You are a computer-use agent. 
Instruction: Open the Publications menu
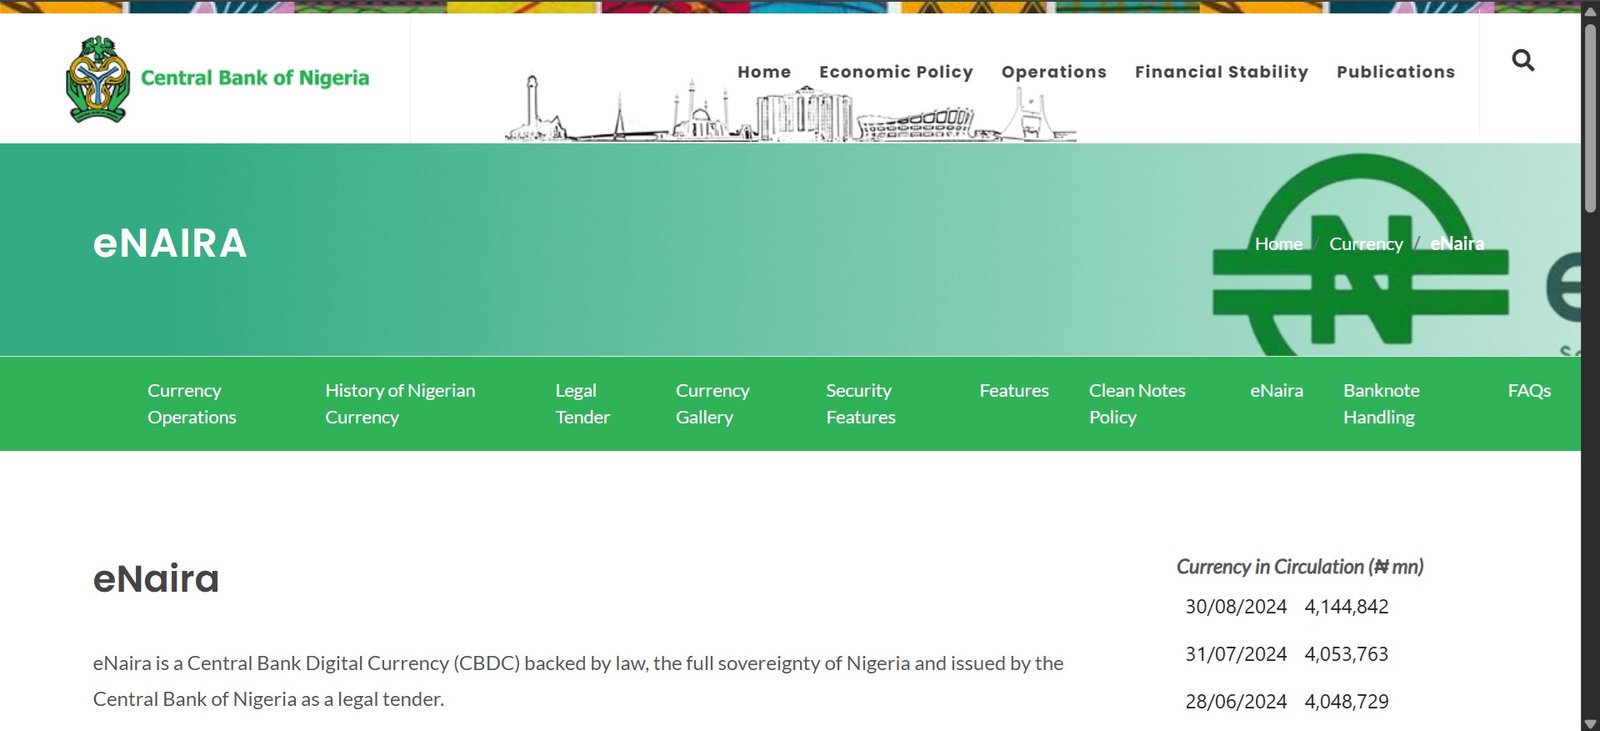click(1396, 72)
